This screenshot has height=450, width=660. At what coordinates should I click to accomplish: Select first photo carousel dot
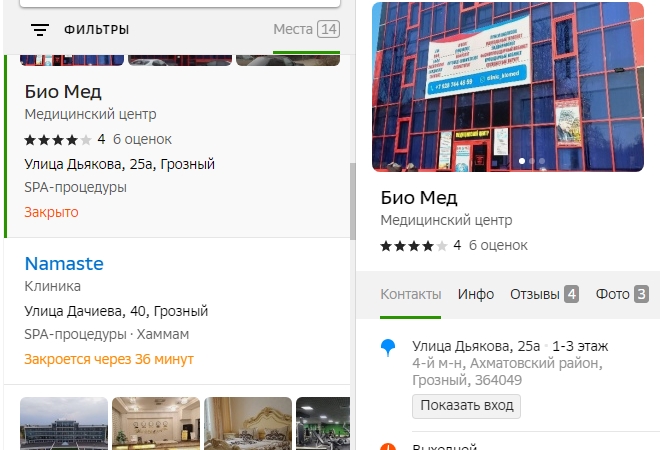[522, 161]
